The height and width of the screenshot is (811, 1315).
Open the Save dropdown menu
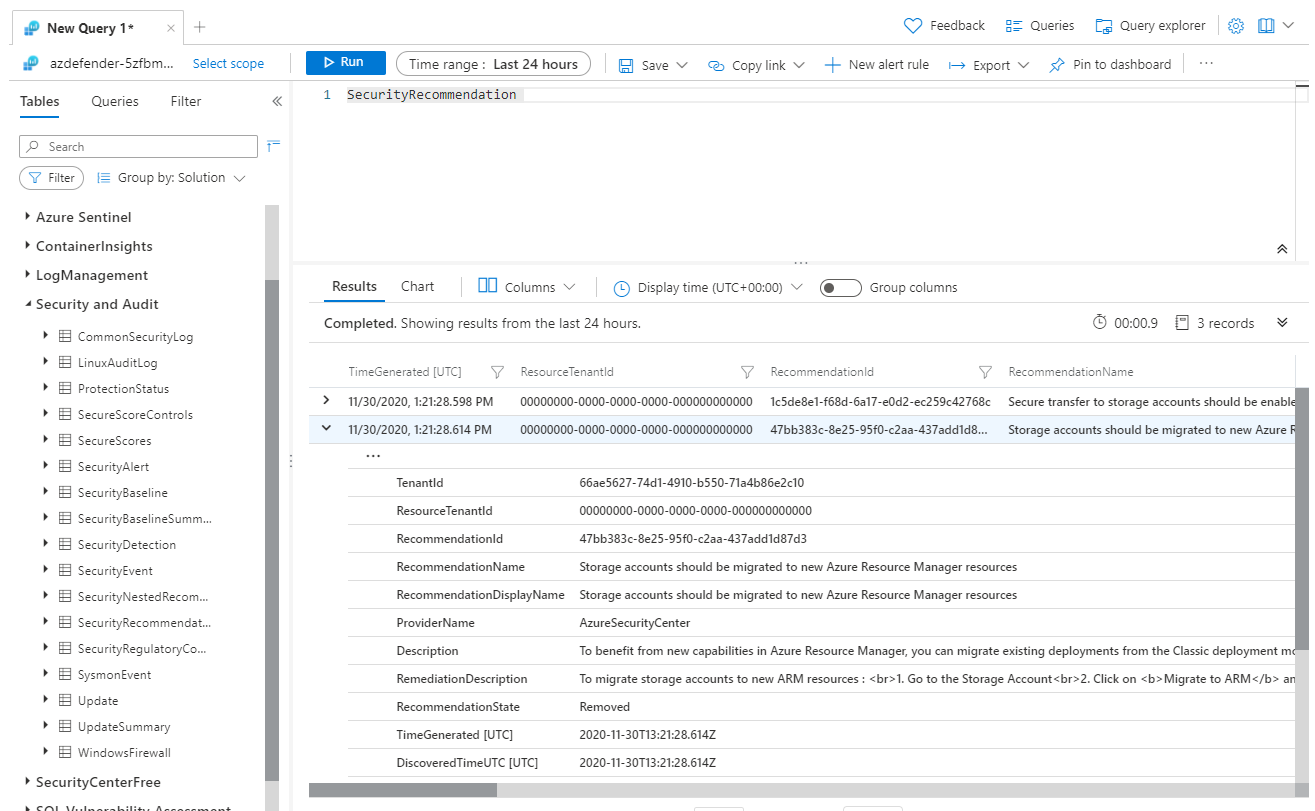point(654,65)
